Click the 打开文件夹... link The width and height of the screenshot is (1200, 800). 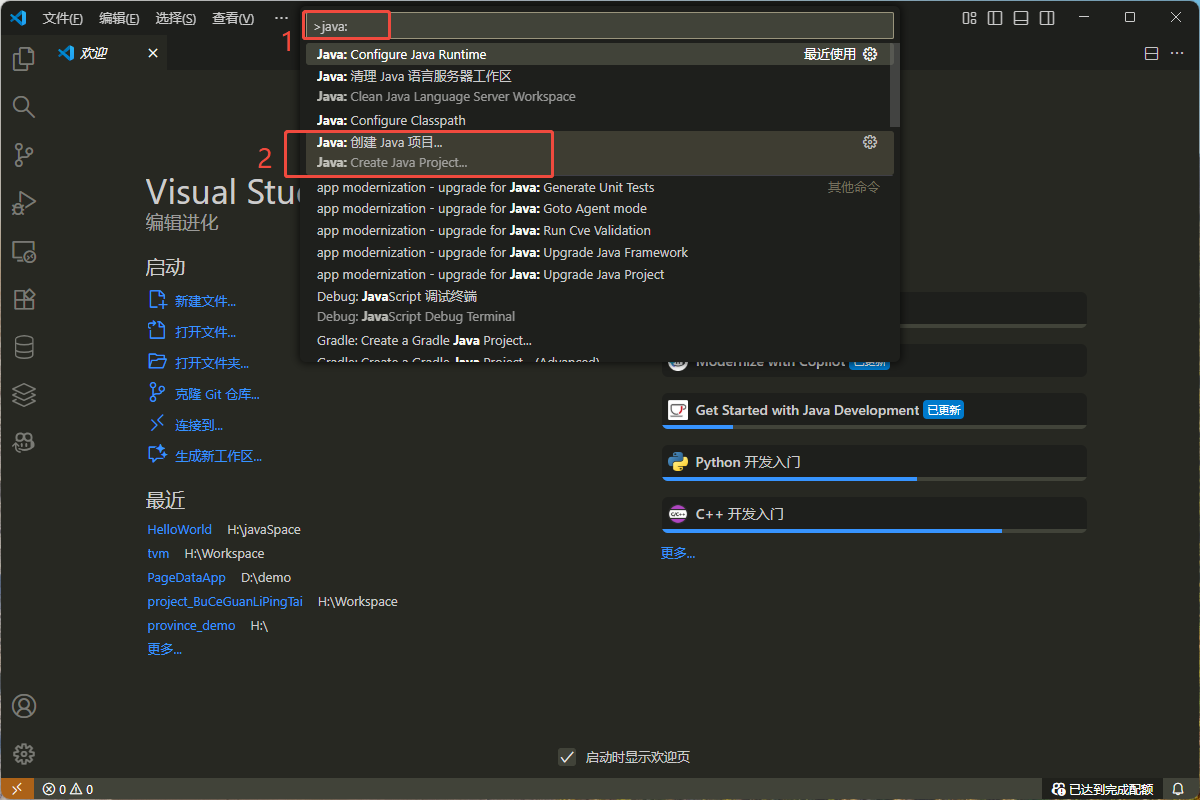(x=211, y=363)
